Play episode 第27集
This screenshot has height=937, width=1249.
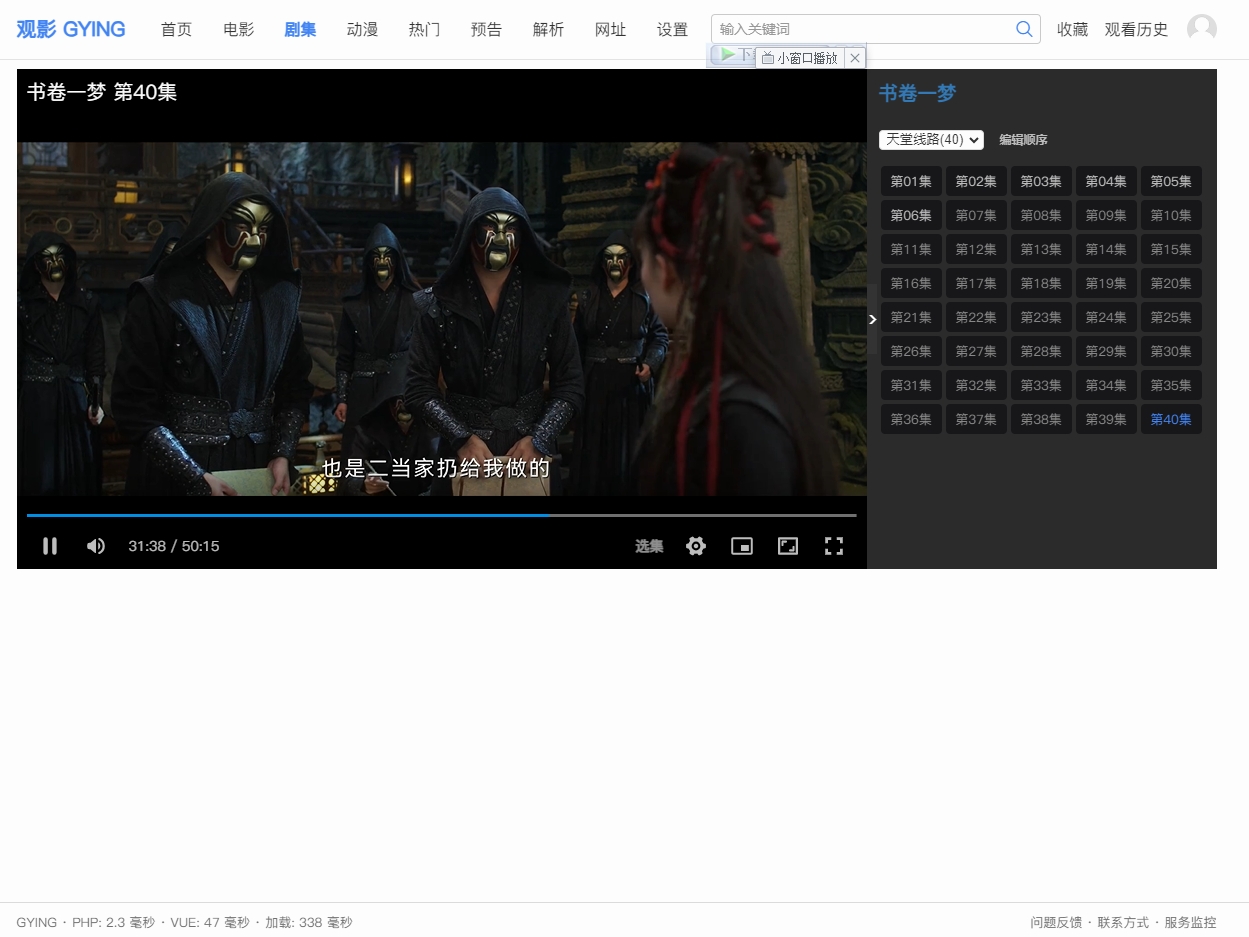point(976,351)
